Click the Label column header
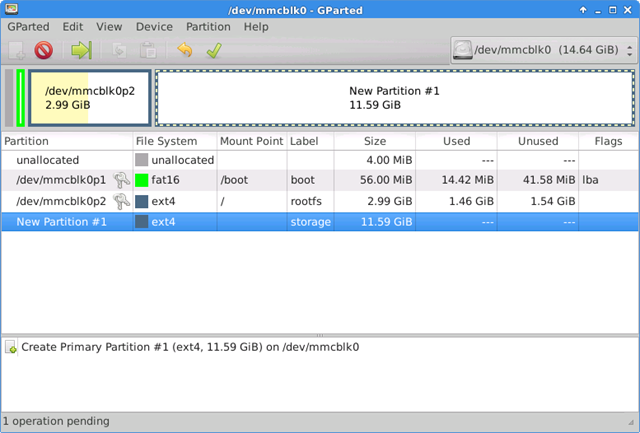Viewport: 640px width, 433px height. pos(311,141)
